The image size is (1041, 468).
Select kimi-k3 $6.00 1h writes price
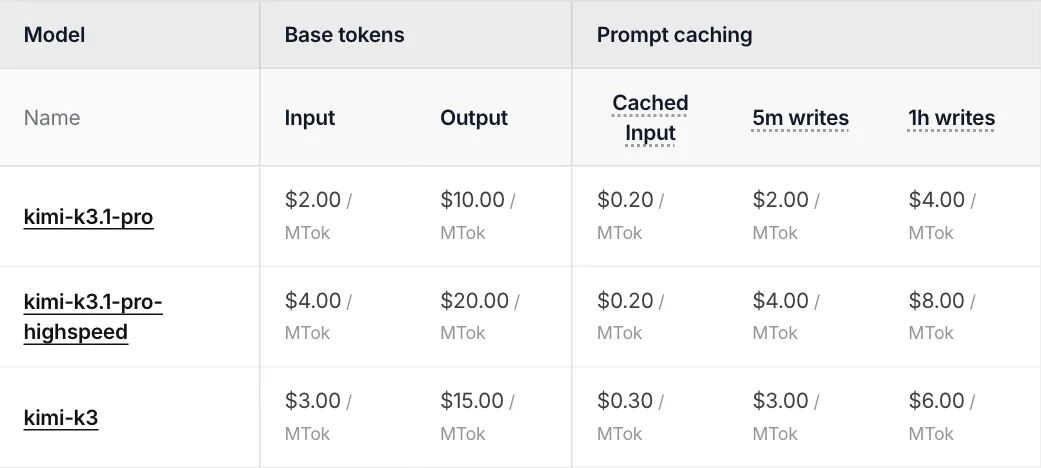click(936, 400)
